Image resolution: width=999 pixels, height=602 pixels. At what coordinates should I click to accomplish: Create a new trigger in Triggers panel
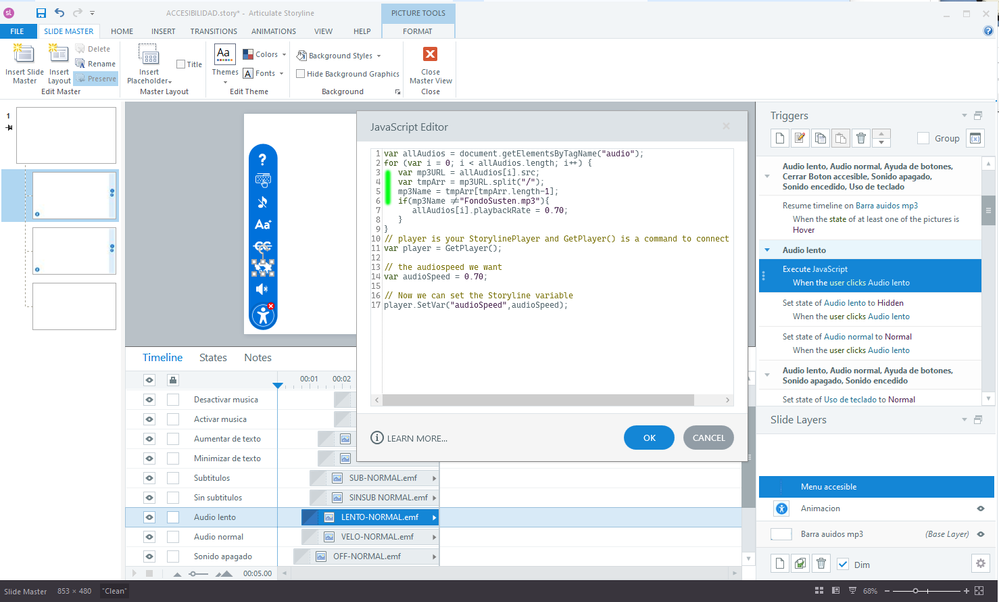[x=781, y=138]
